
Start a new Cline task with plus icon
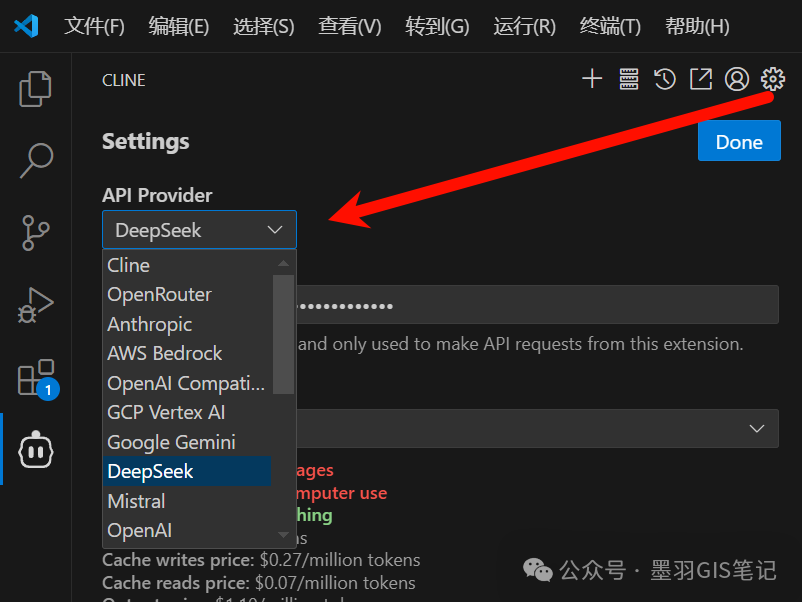(592, 79)
